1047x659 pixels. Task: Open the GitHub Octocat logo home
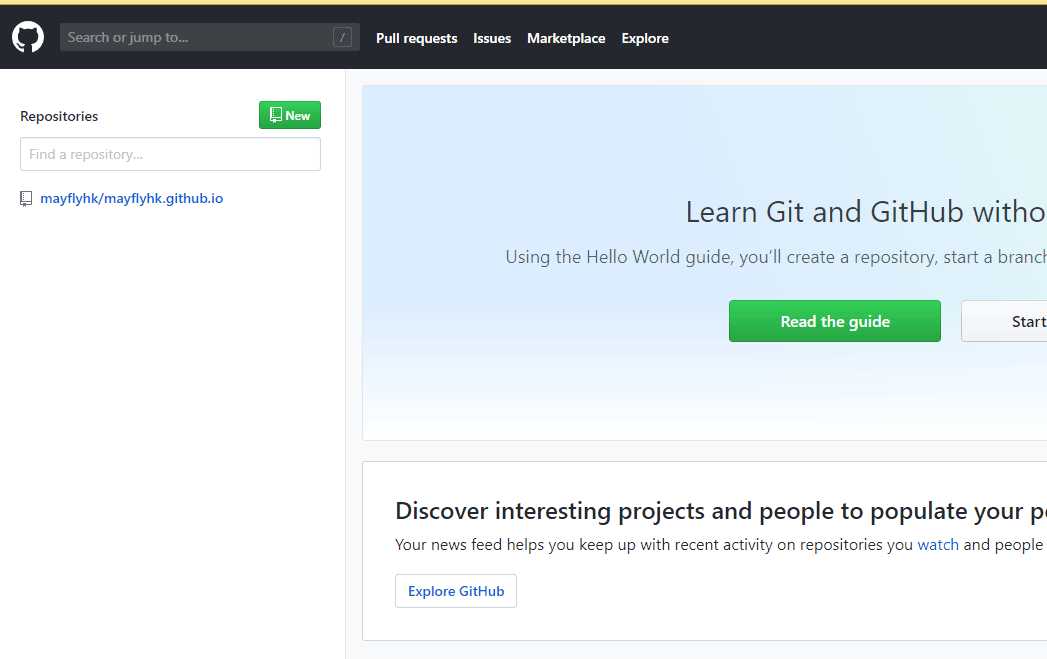pyautogui.click(x=28, y=37)
